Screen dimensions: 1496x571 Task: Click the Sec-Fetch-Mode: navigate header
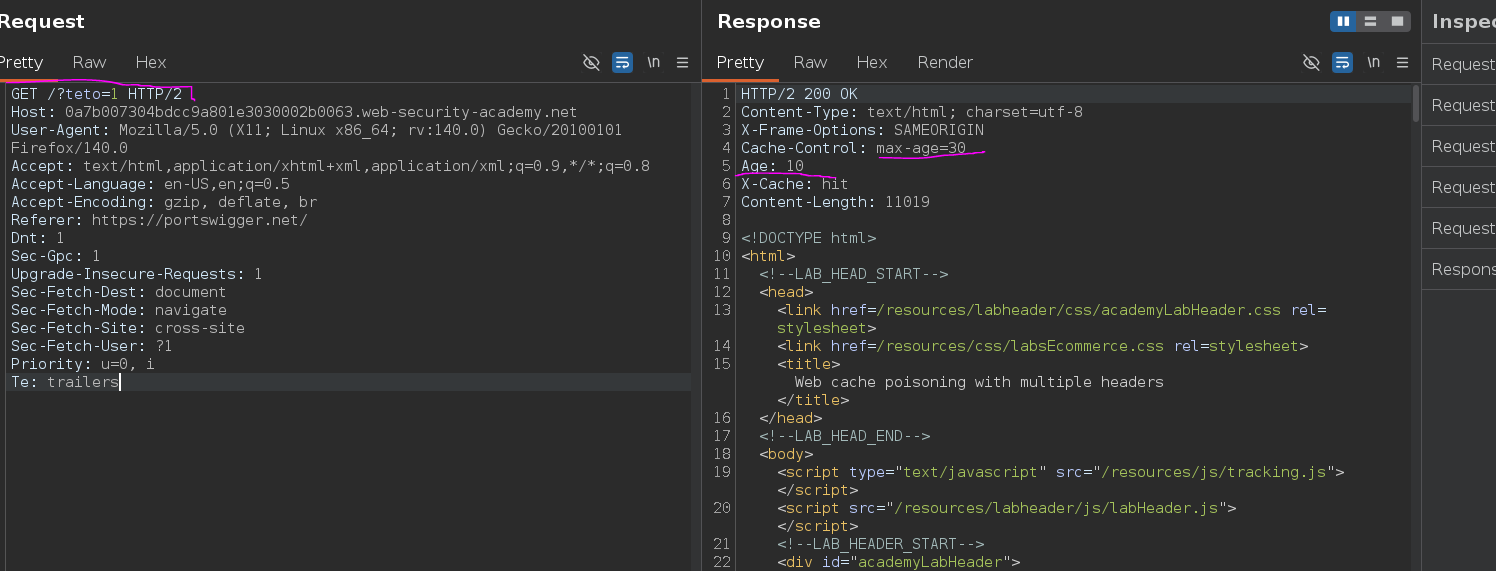tap(118, 310)
